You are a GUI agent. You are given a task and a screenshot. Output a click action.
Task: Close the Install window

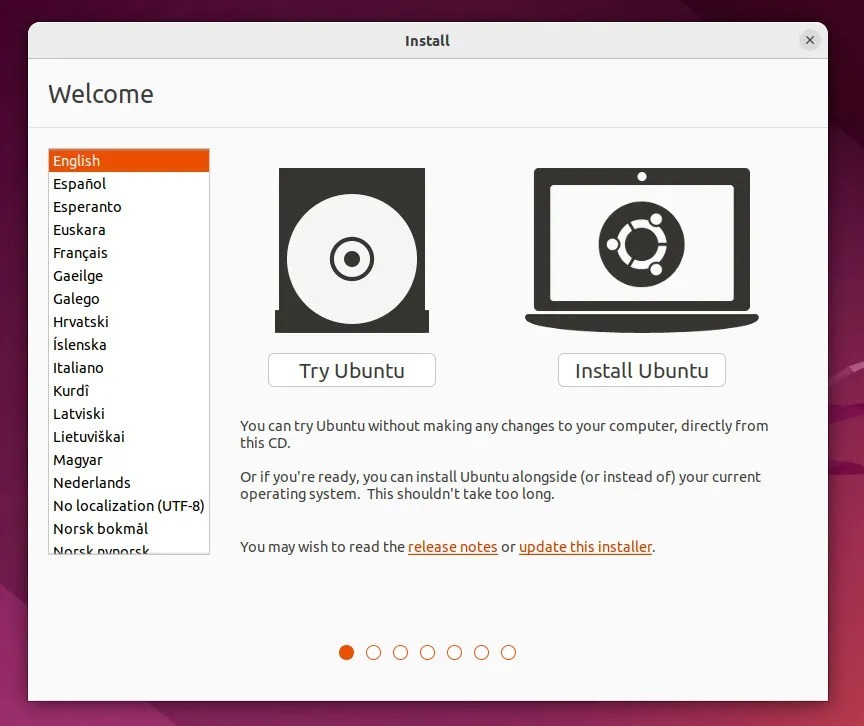[x=809, y=40]
